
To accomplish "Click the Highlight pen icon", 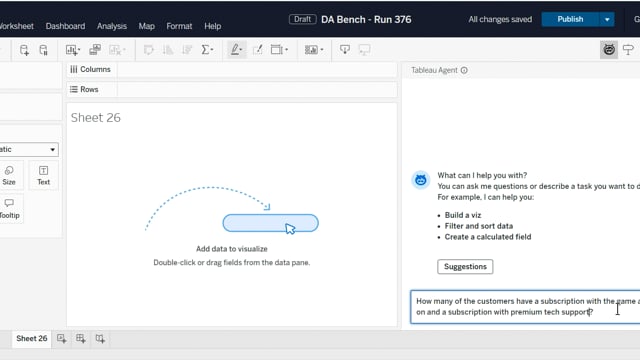I will coord(235,50).
